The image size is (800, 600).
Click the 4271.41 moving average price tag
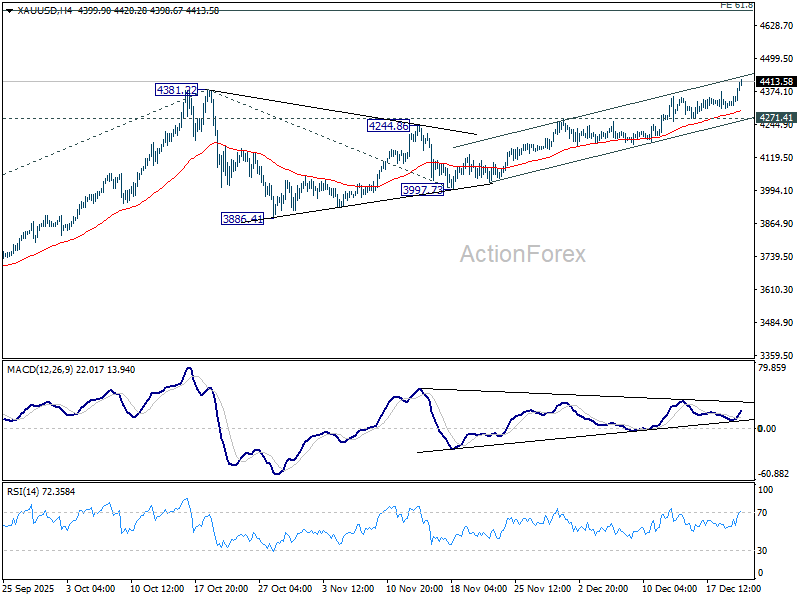click(x=776, y=118)
